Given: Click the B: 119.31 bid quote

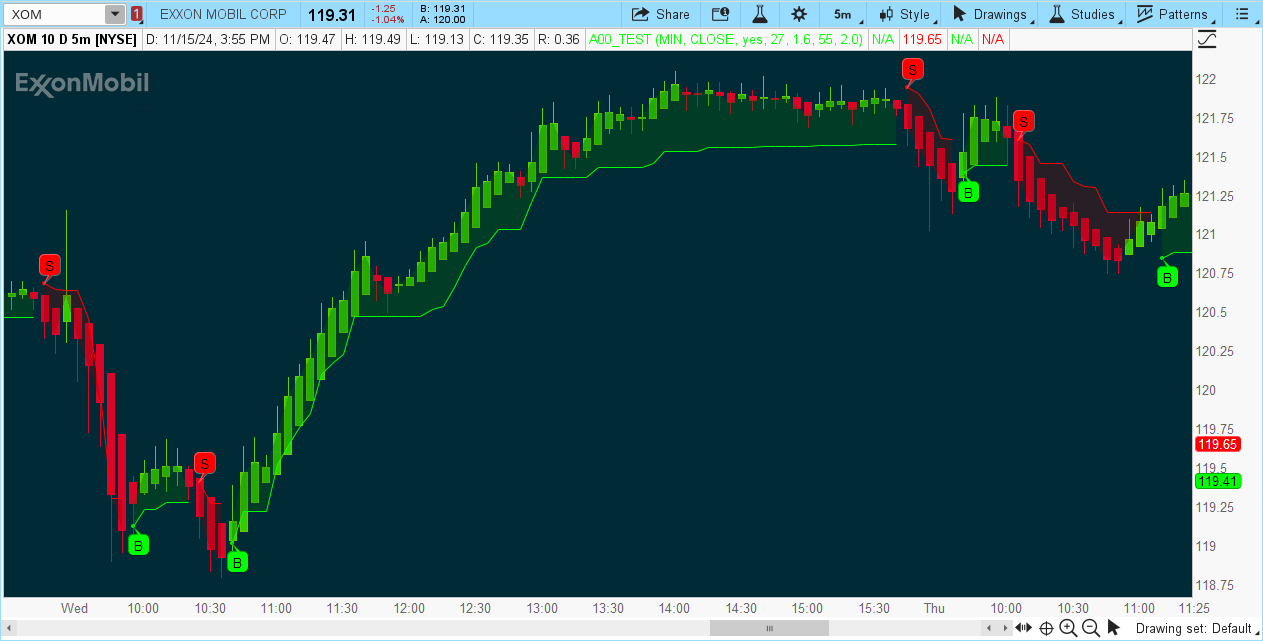Looking at the screenshot, I should click(x=444, y=9).
